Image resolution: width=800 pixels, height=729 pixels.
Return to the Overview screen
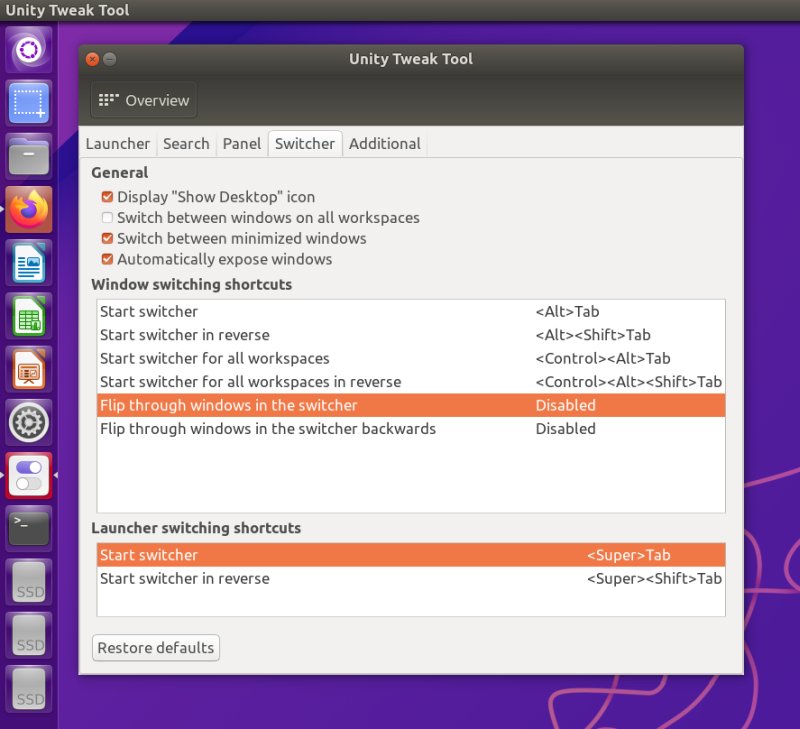[x=145, y=100]
